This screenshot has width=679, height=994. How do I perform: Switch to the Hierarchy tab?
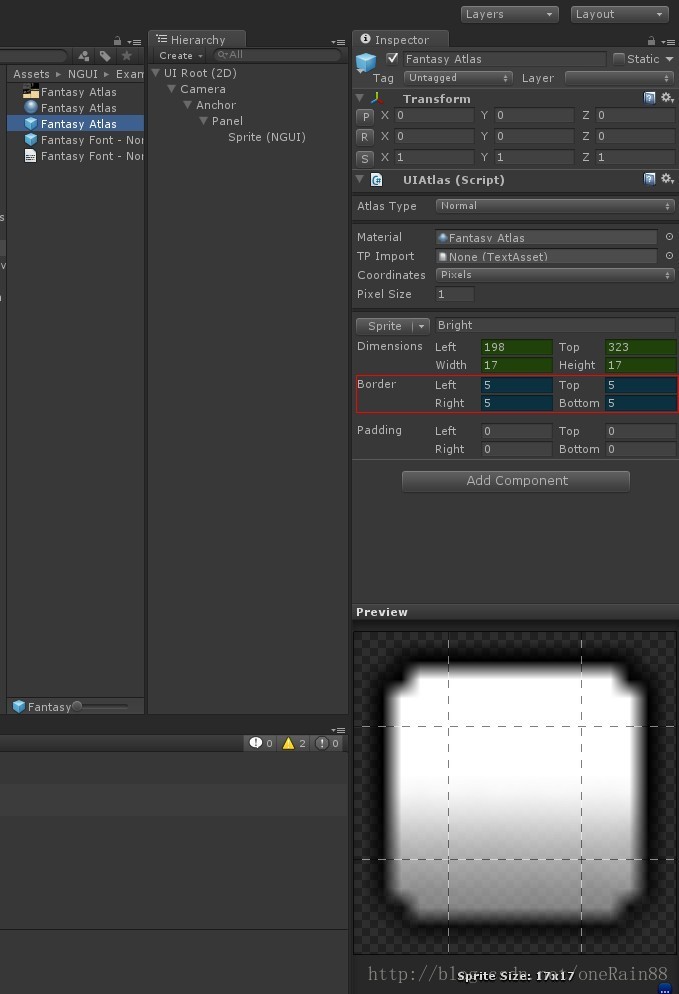tap(197, 39)
